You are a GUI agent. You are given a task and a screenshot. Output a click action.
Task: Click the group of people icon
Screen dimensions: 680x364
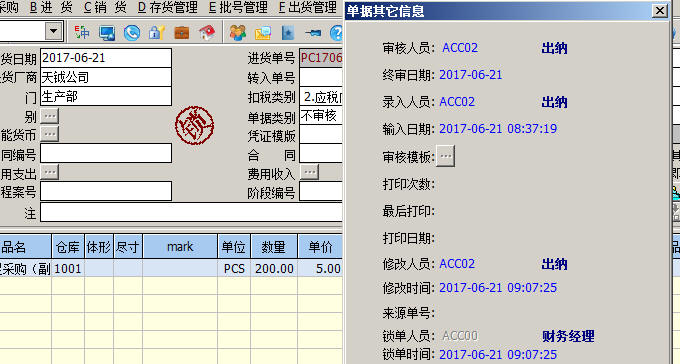(x=237, y=33)
